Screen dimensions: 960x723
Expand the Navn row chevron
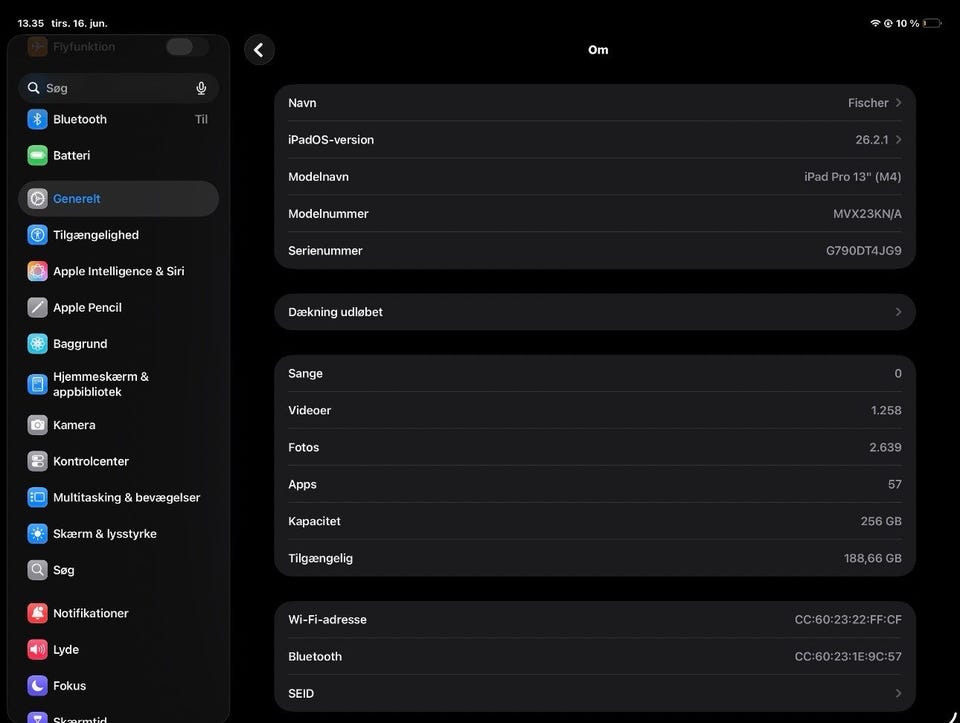click(x=898, y=103)
